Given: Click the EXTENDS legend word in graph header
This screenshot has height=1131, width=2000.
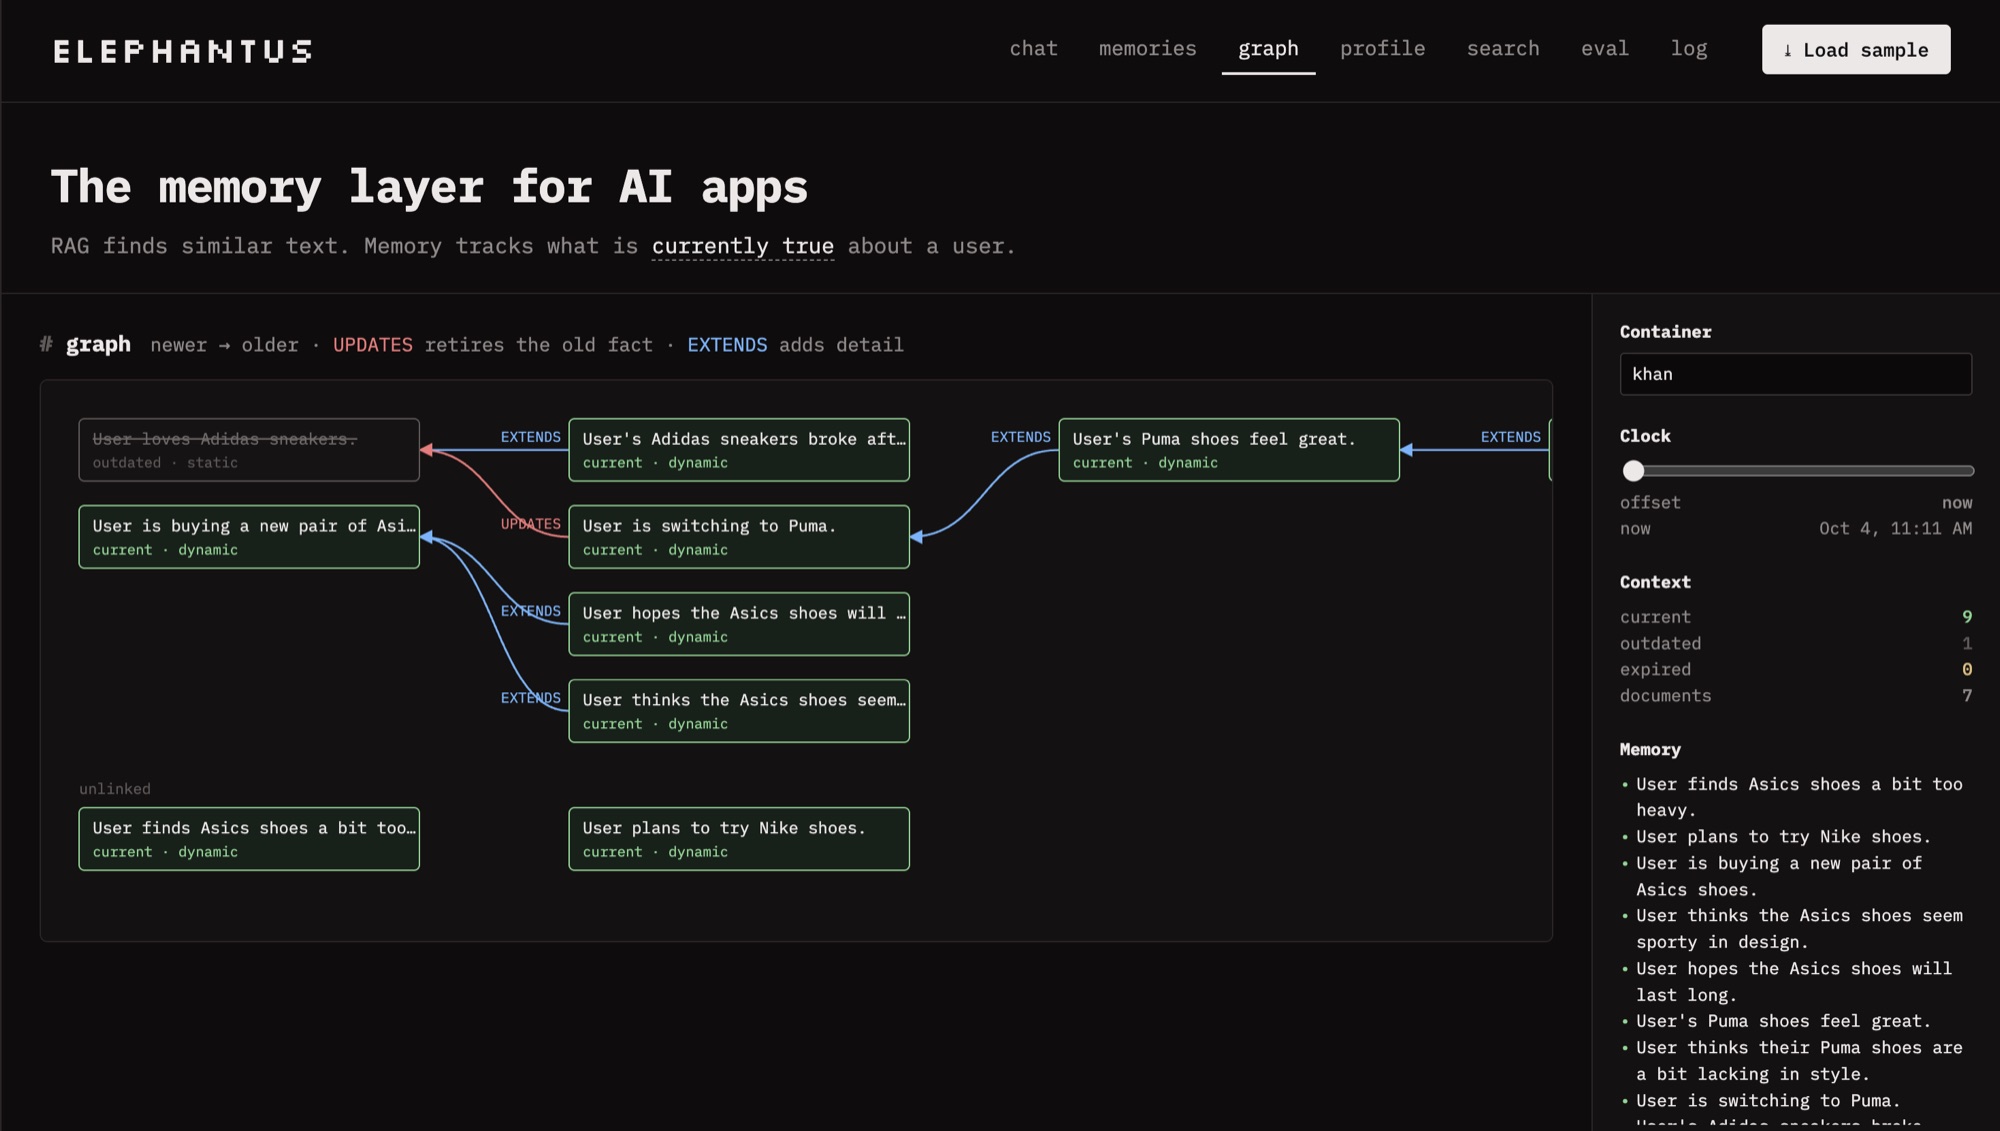Looking at the screenshot, I should pyautogui.click(x=727, y=345).
